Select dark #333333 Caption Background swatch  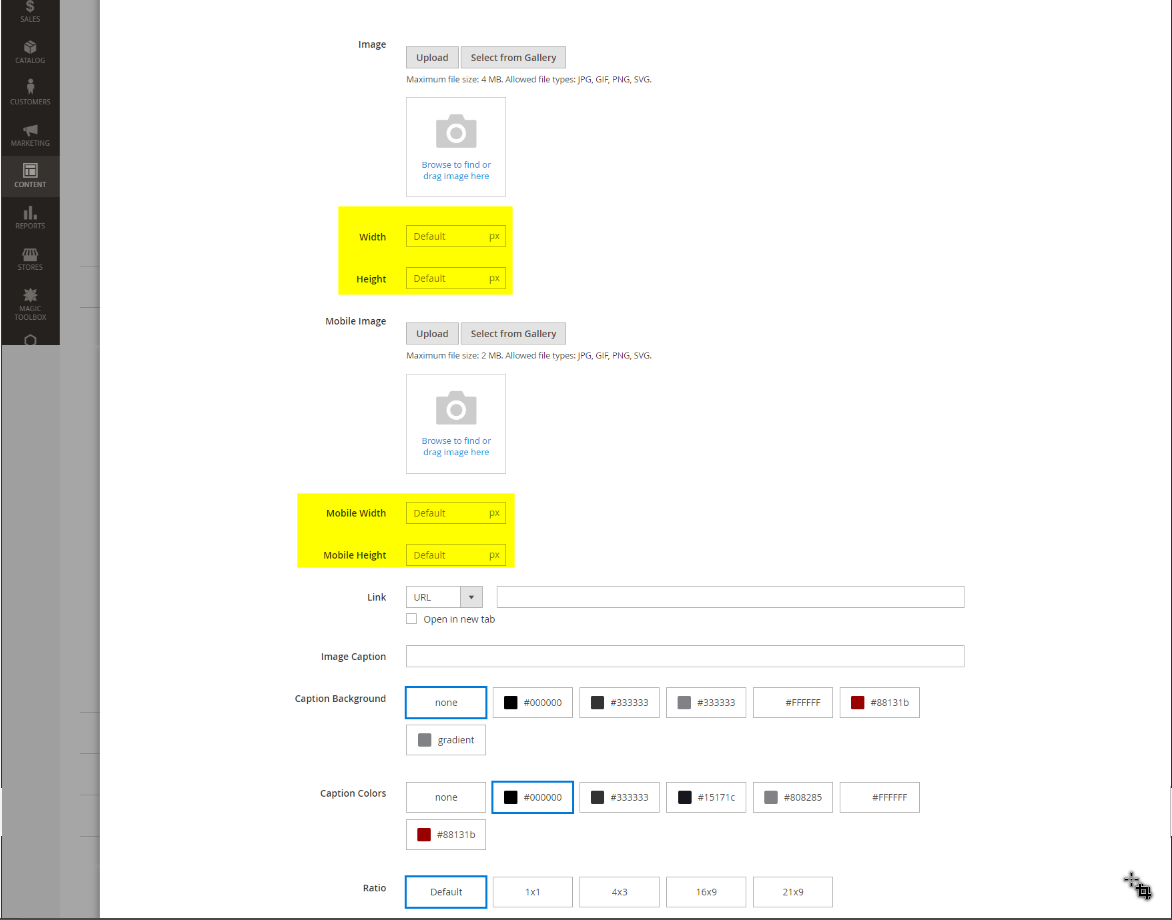pyautogui.click(x=620, y=703)
